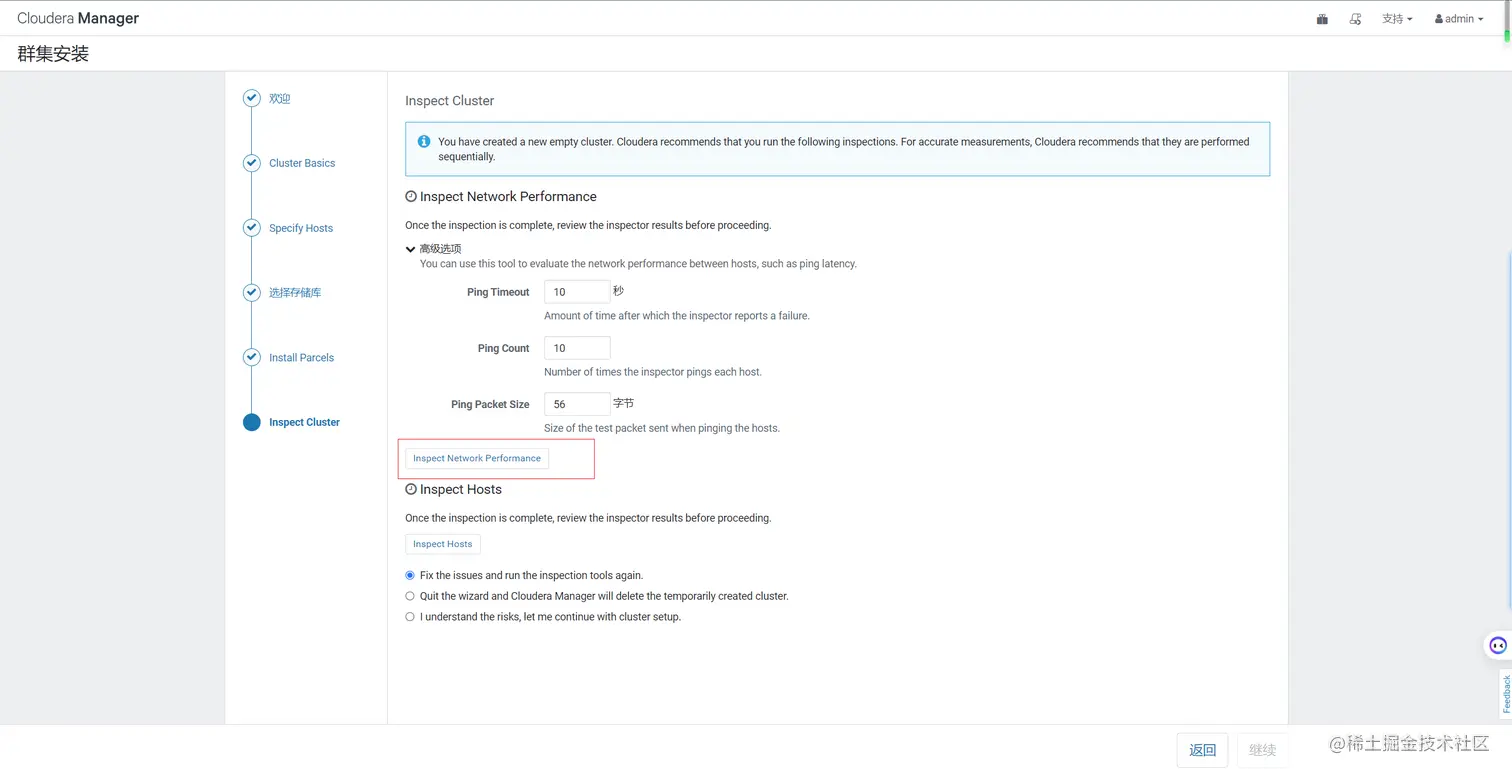This screenshot has height=776, width=1512.
Task: Click the clock icon beside Inspect Network Performance heading
Action: [x=411, y=197]
